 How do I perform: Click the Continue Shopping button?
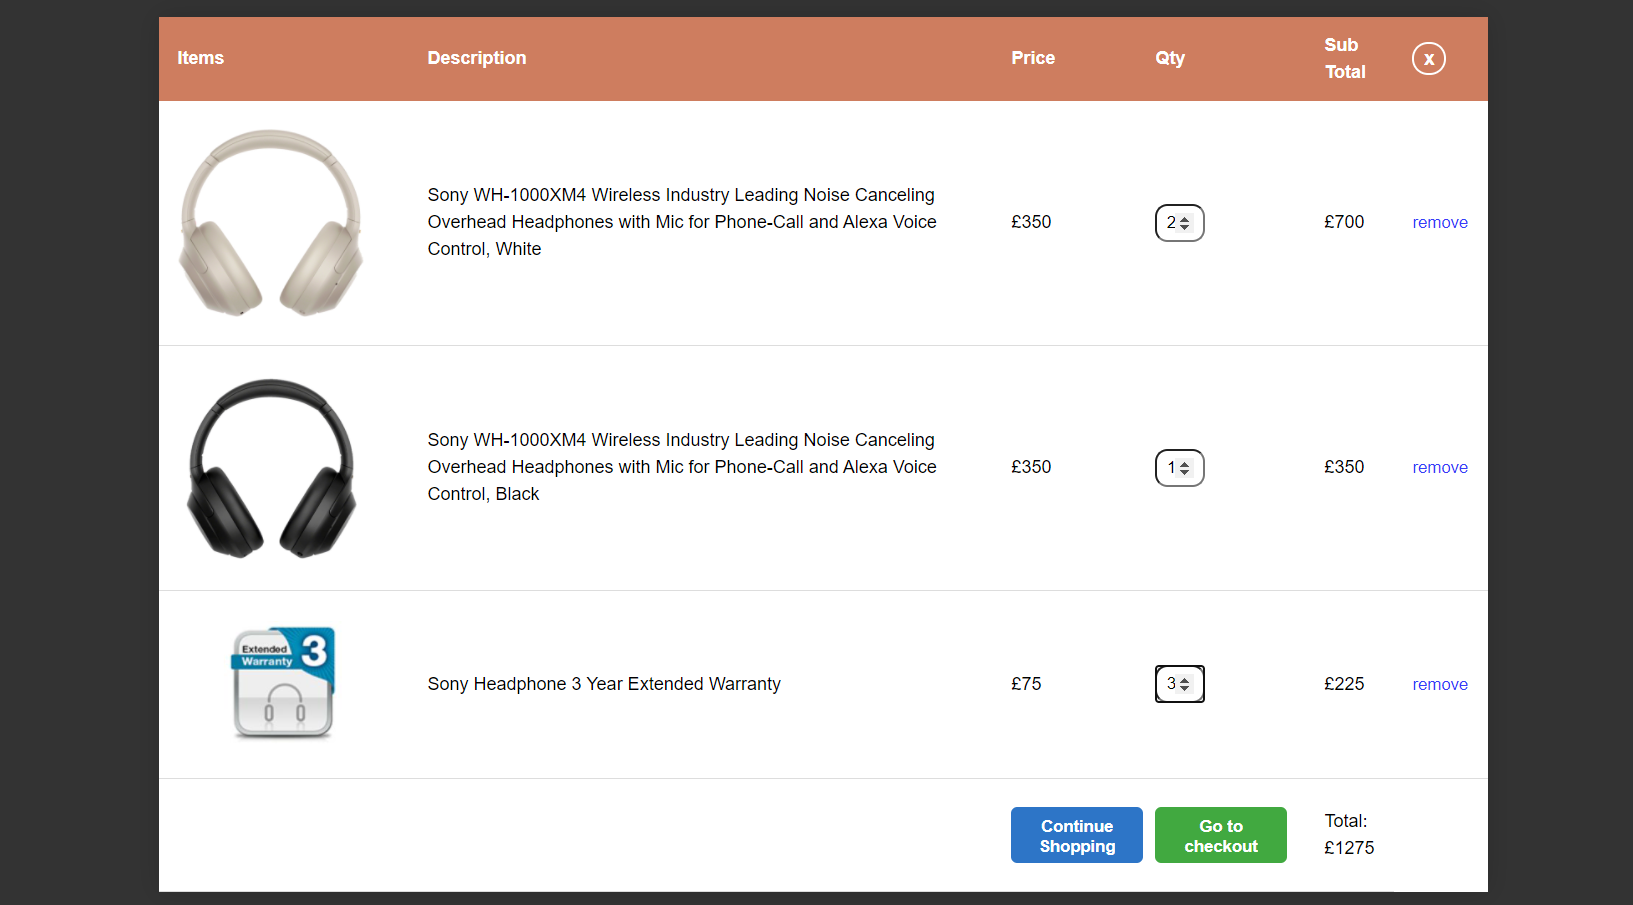coord(1076,834)
